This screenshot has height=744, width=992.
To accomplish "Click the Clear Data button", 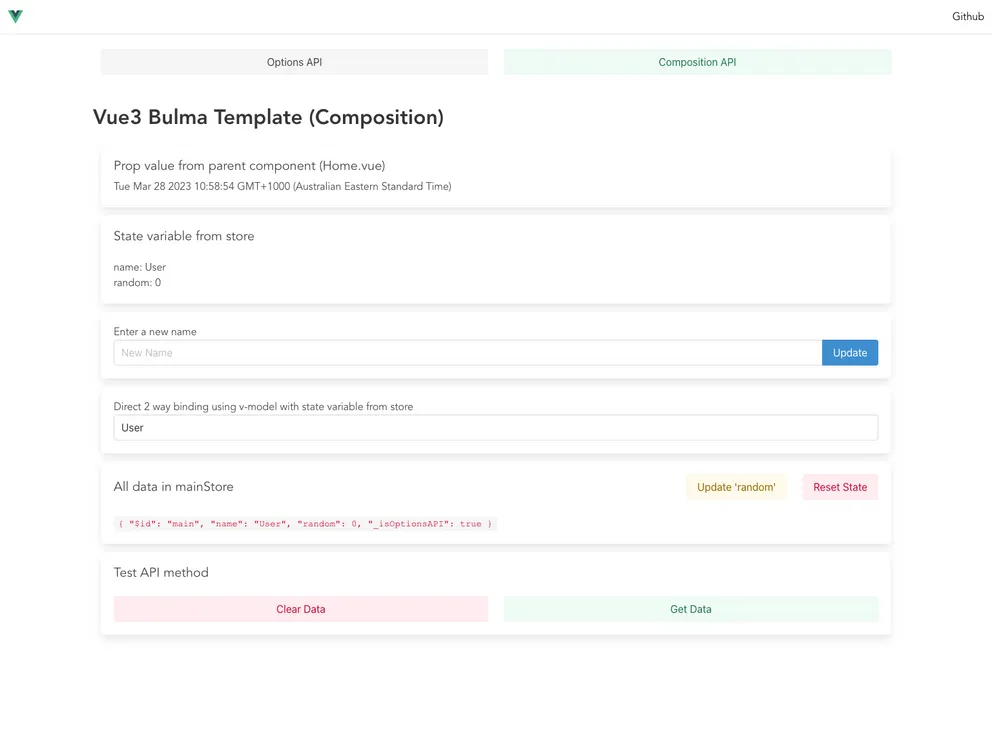I will tap(300, 609).
